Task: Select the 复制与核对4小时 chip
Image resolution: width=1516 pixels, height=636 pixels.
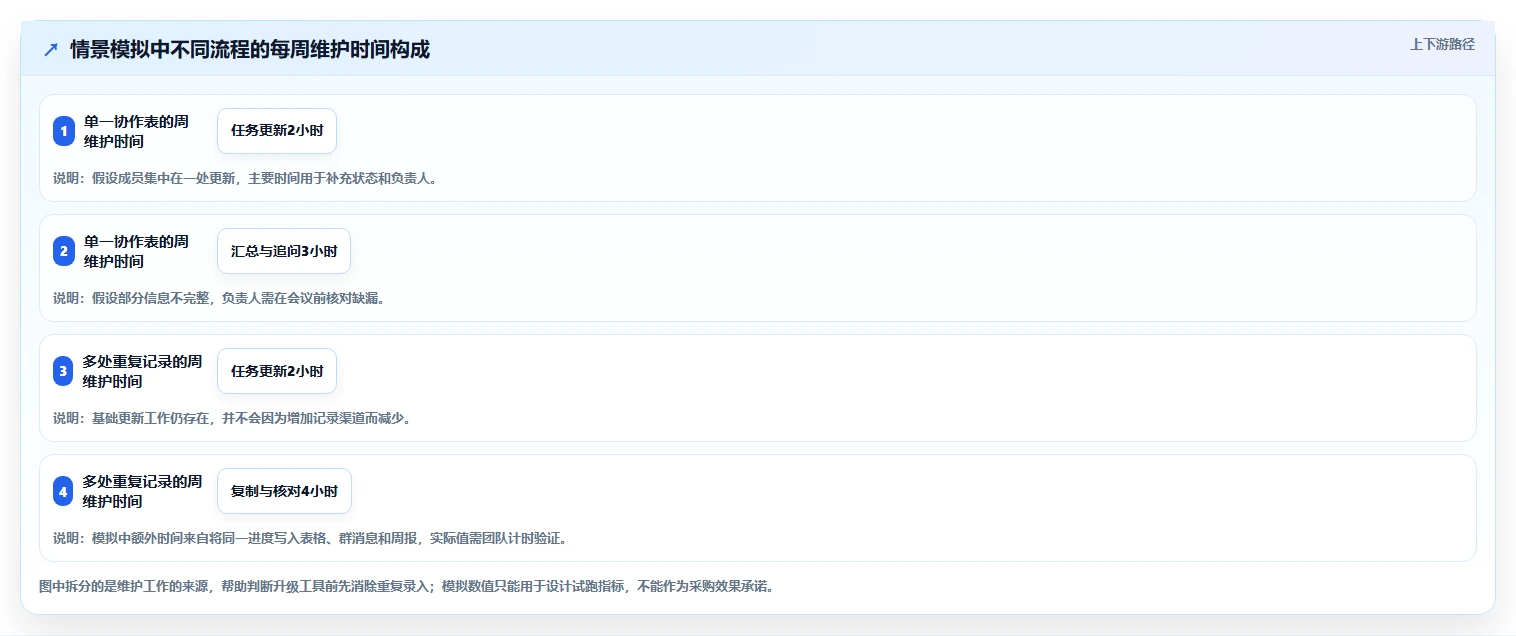Action: [284, 491]
